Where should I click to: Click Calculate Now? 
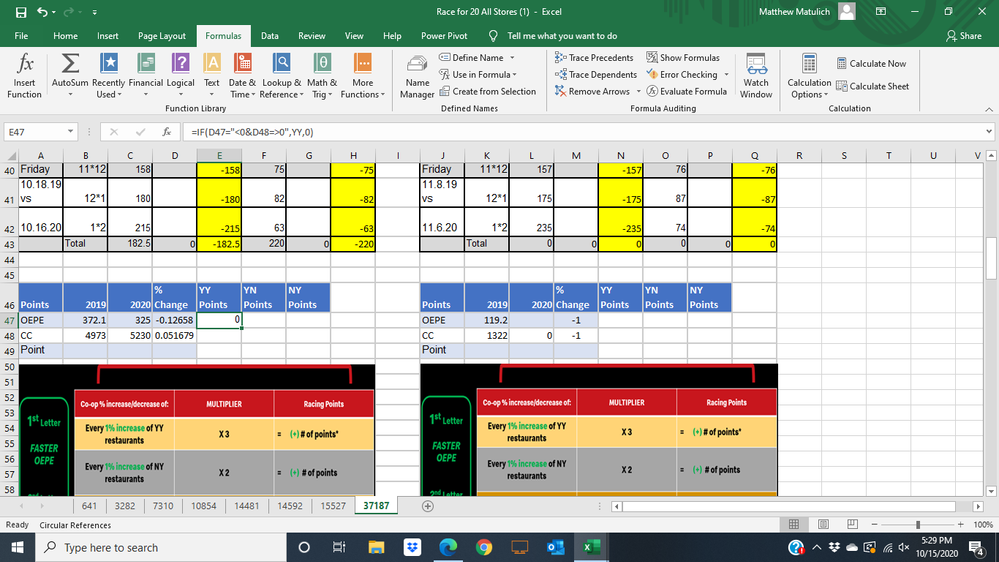[x=871, y=64]
